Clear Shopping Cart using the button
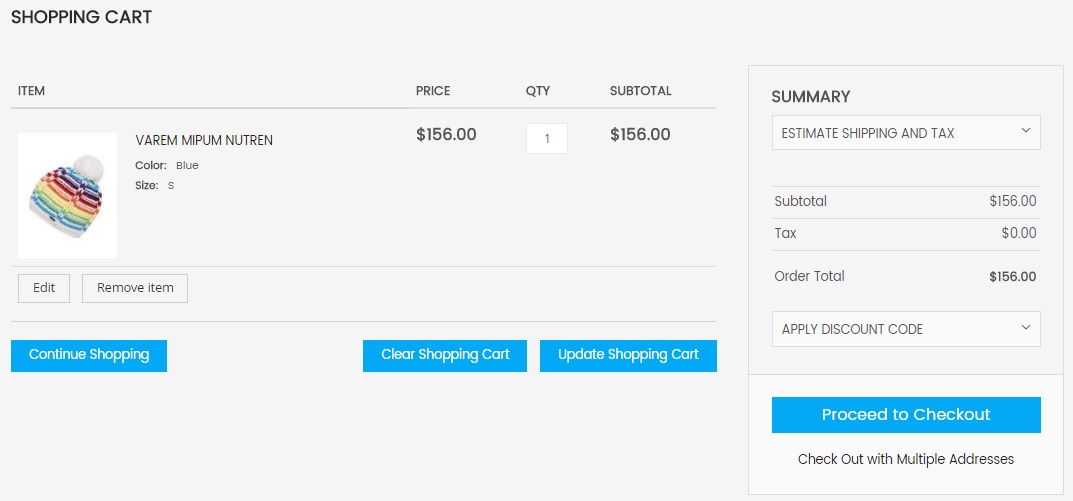 coord(445,355)
